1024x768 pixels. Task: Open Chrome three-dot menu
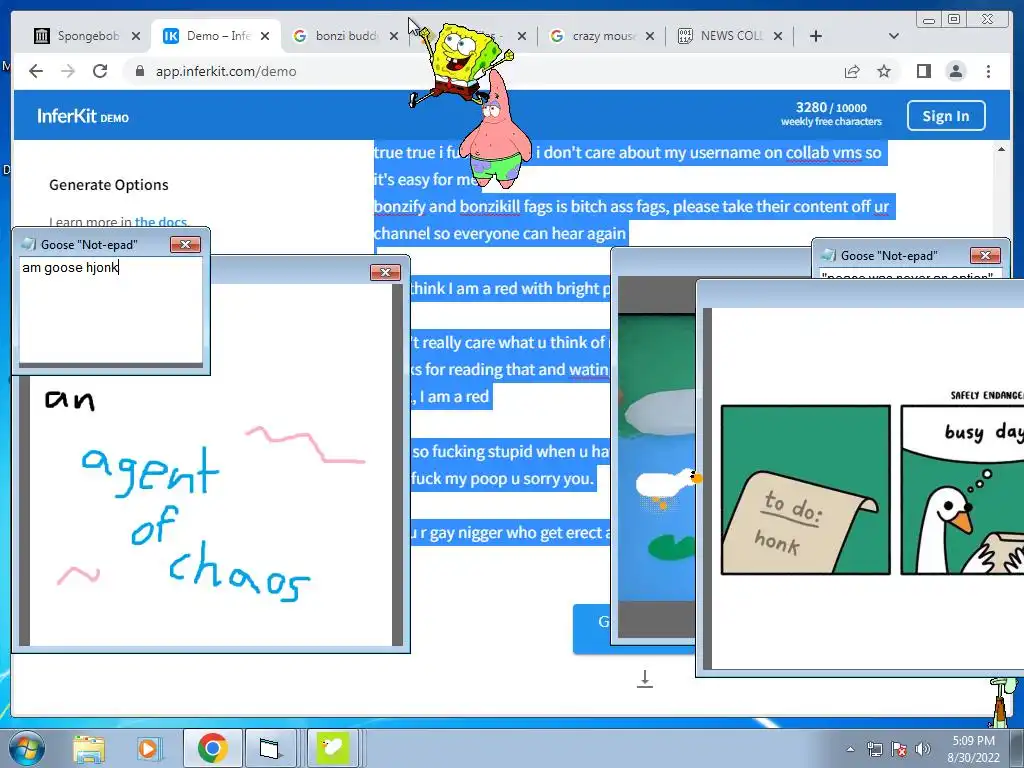988,71
